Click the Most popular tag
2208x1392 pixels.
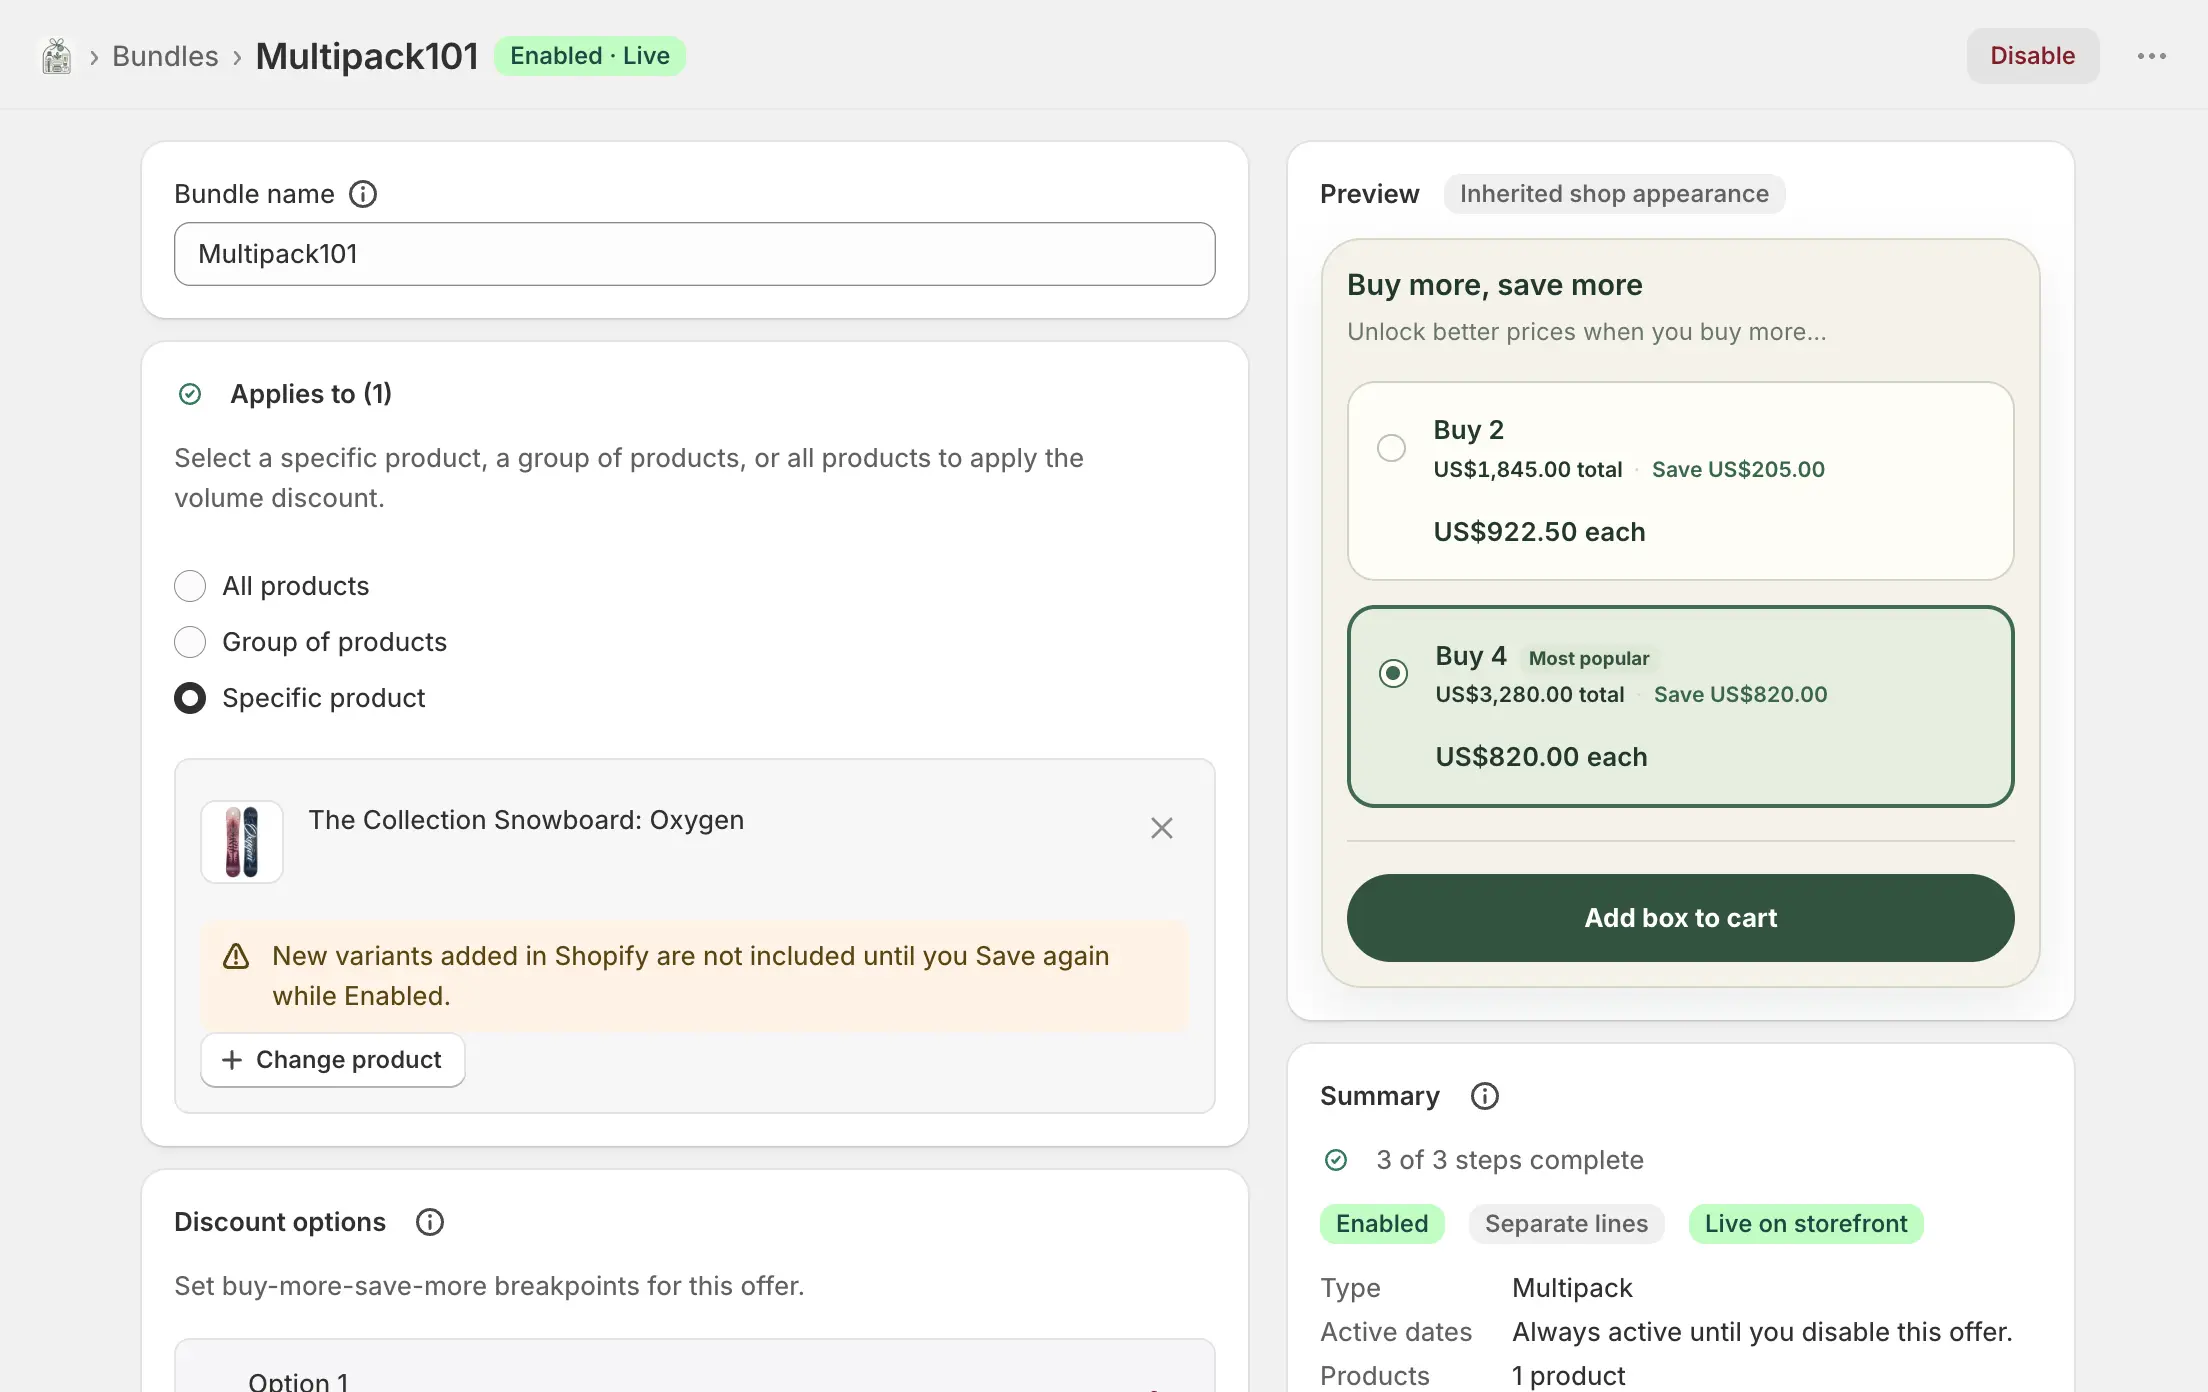coord(1589,658)
